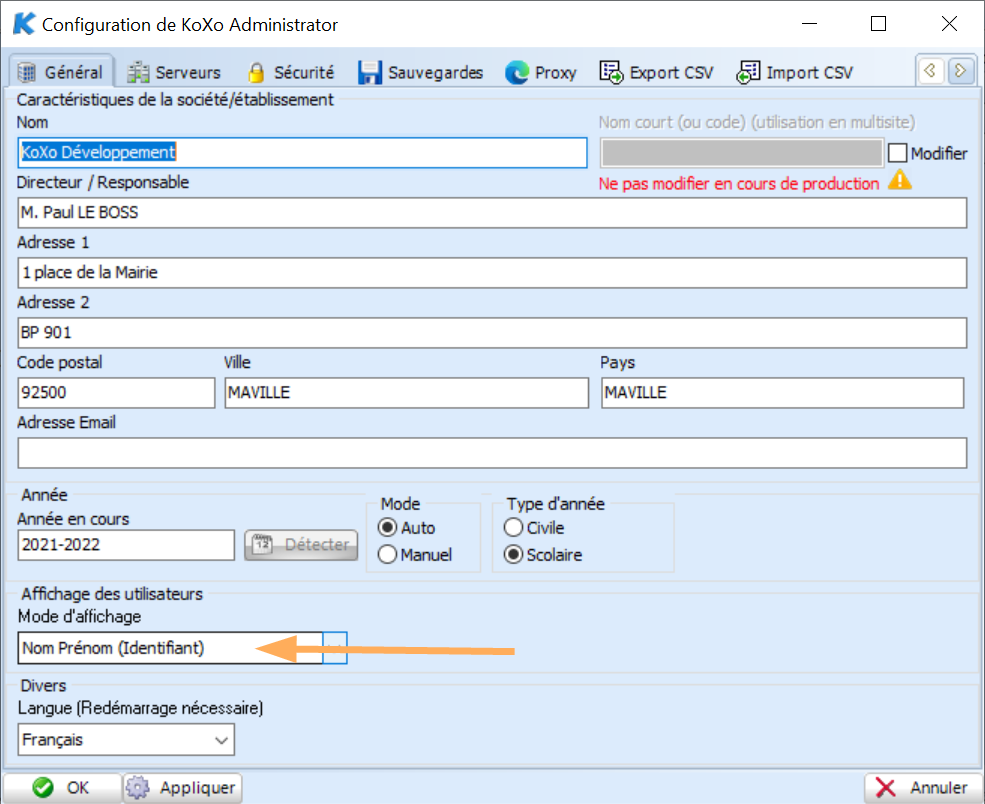Click the Annuler button
985x804 pixels.
(922, 788)
